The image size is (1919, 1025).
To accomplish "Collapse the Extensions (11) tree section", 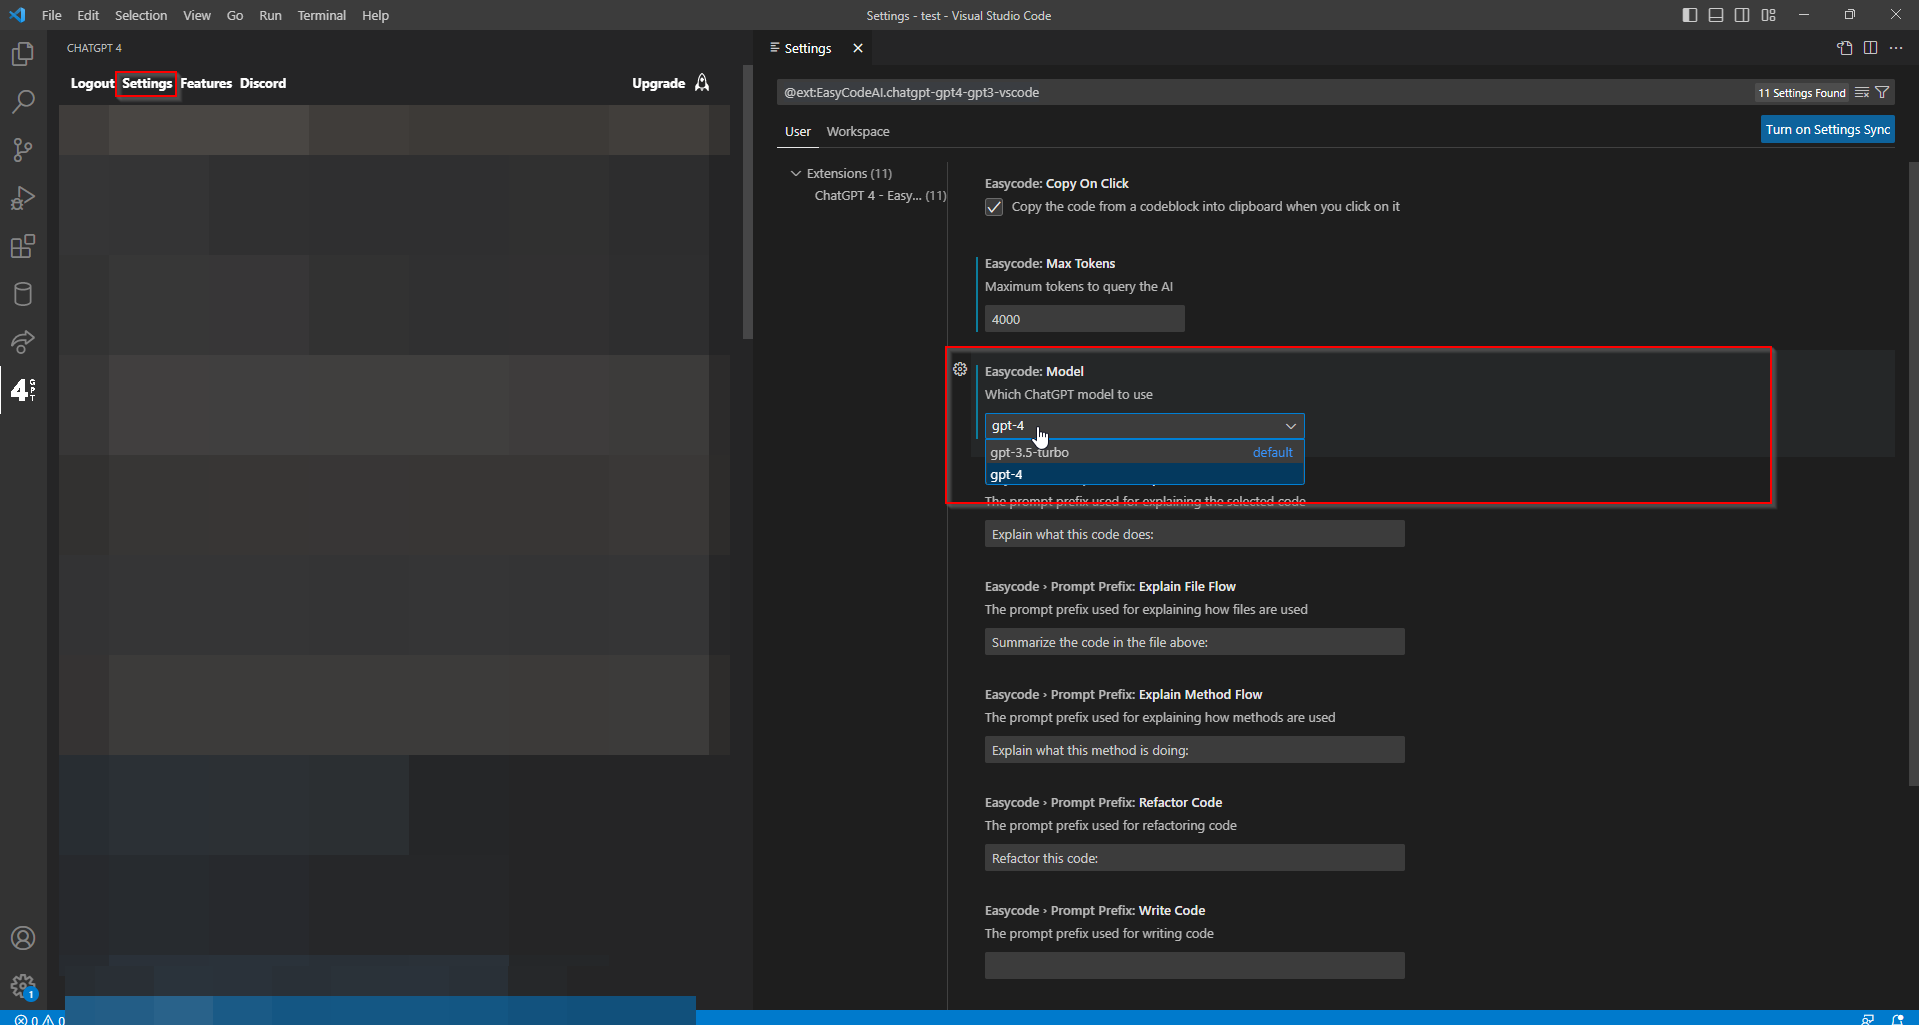I will [796, 173].
